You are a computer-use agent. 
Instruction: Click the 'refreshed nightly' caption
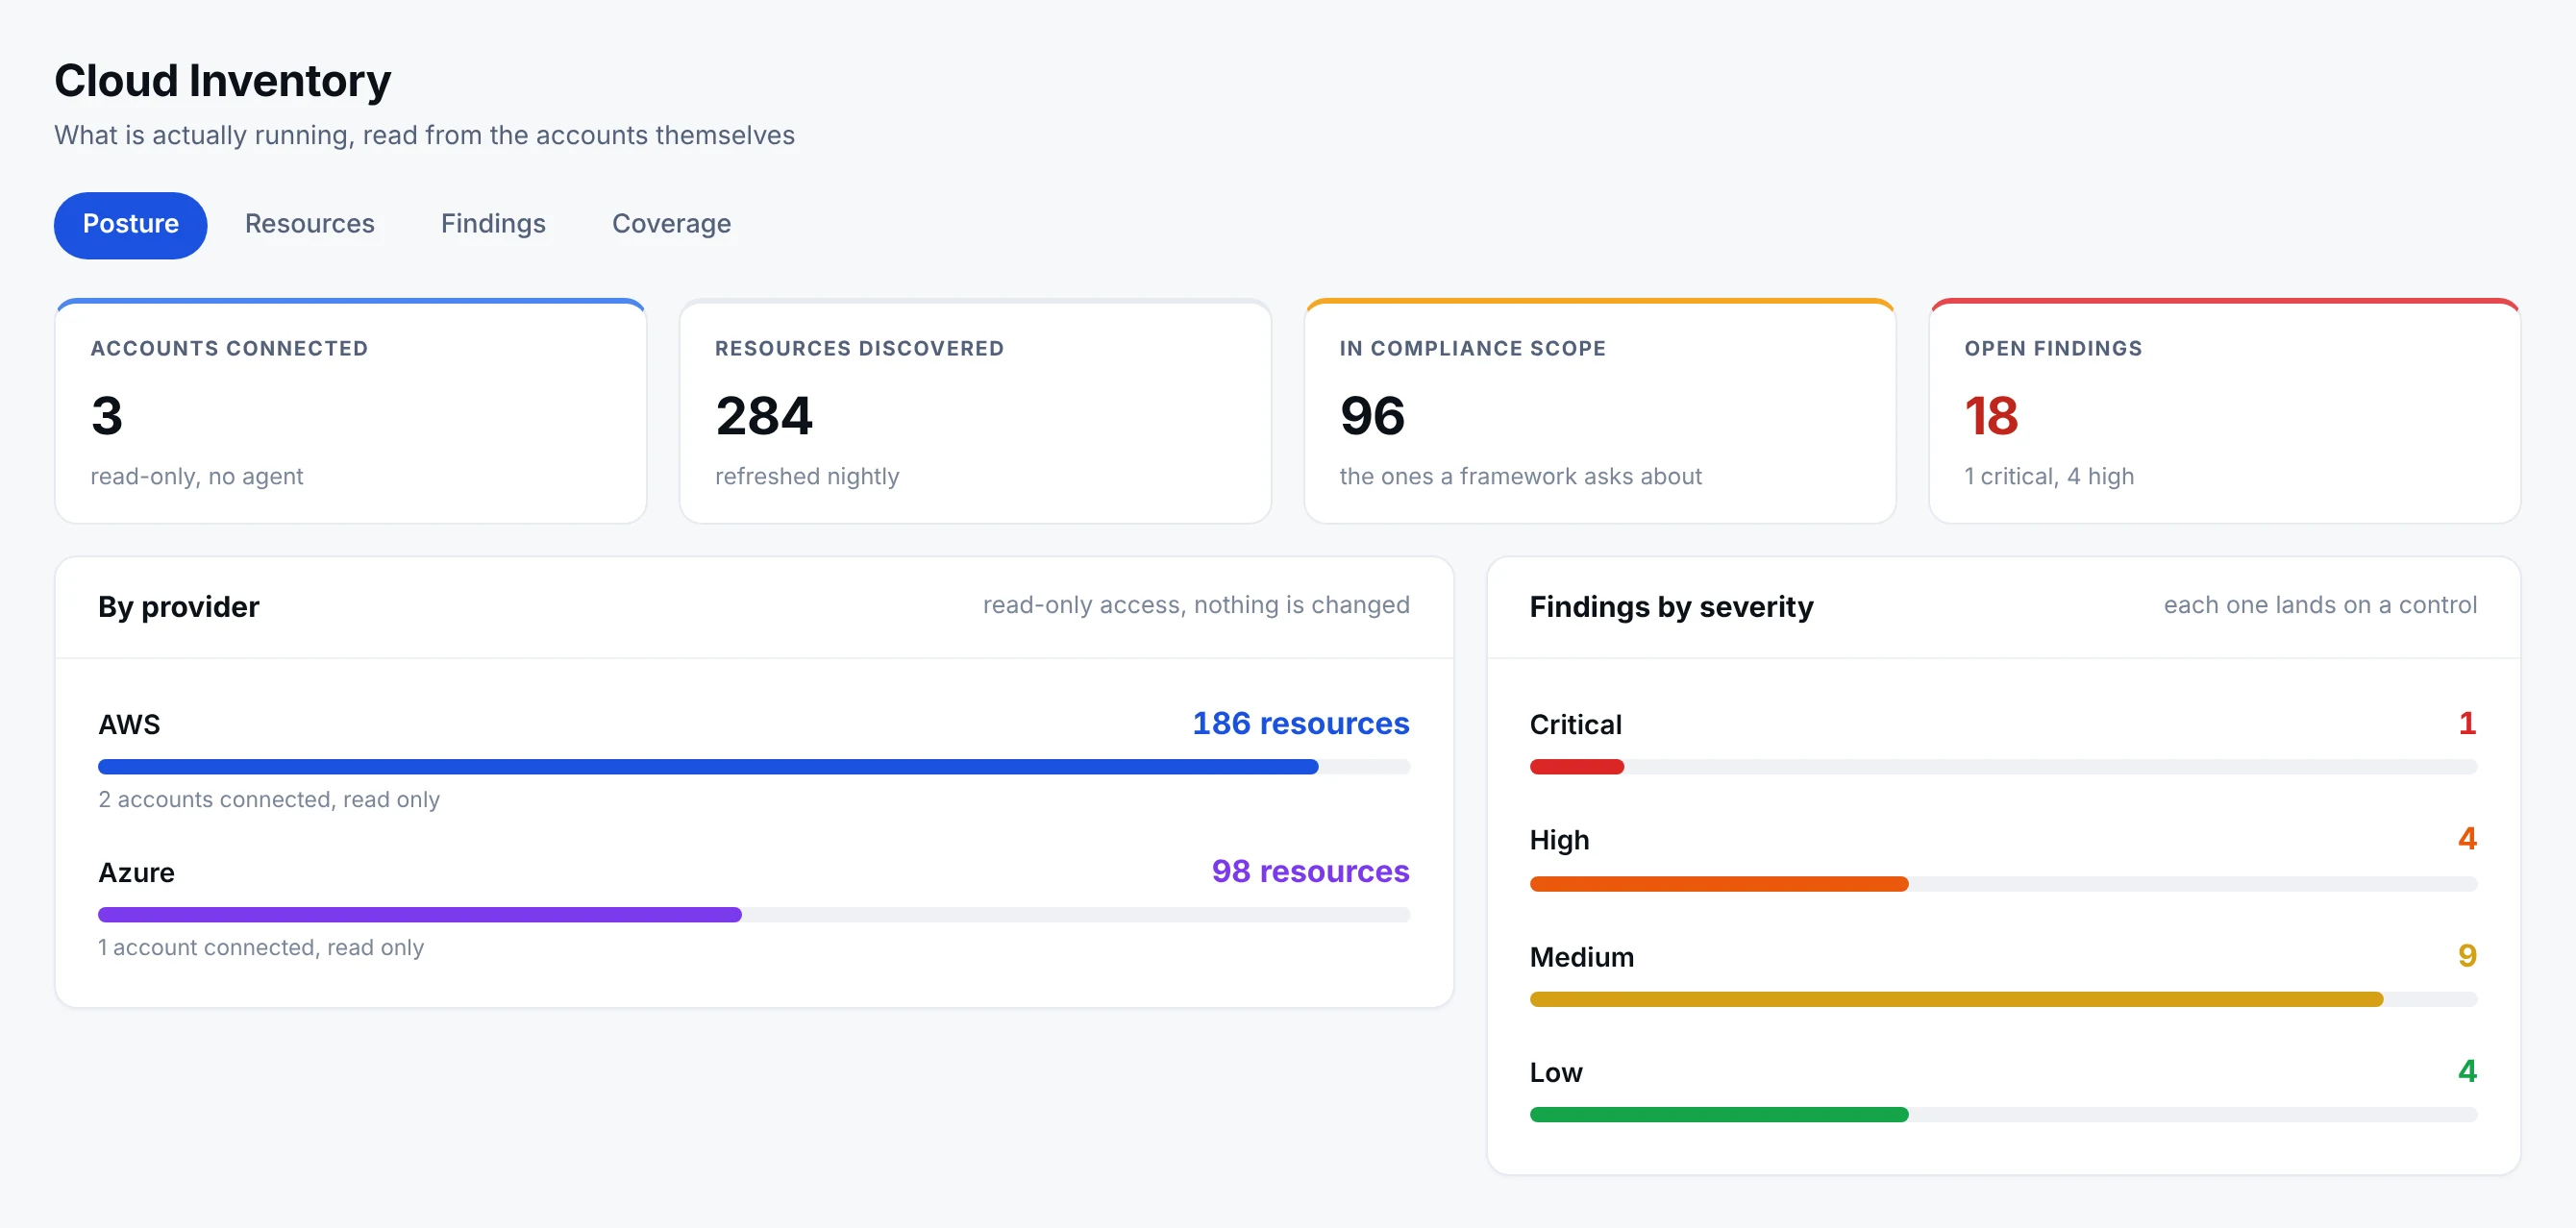807,476
